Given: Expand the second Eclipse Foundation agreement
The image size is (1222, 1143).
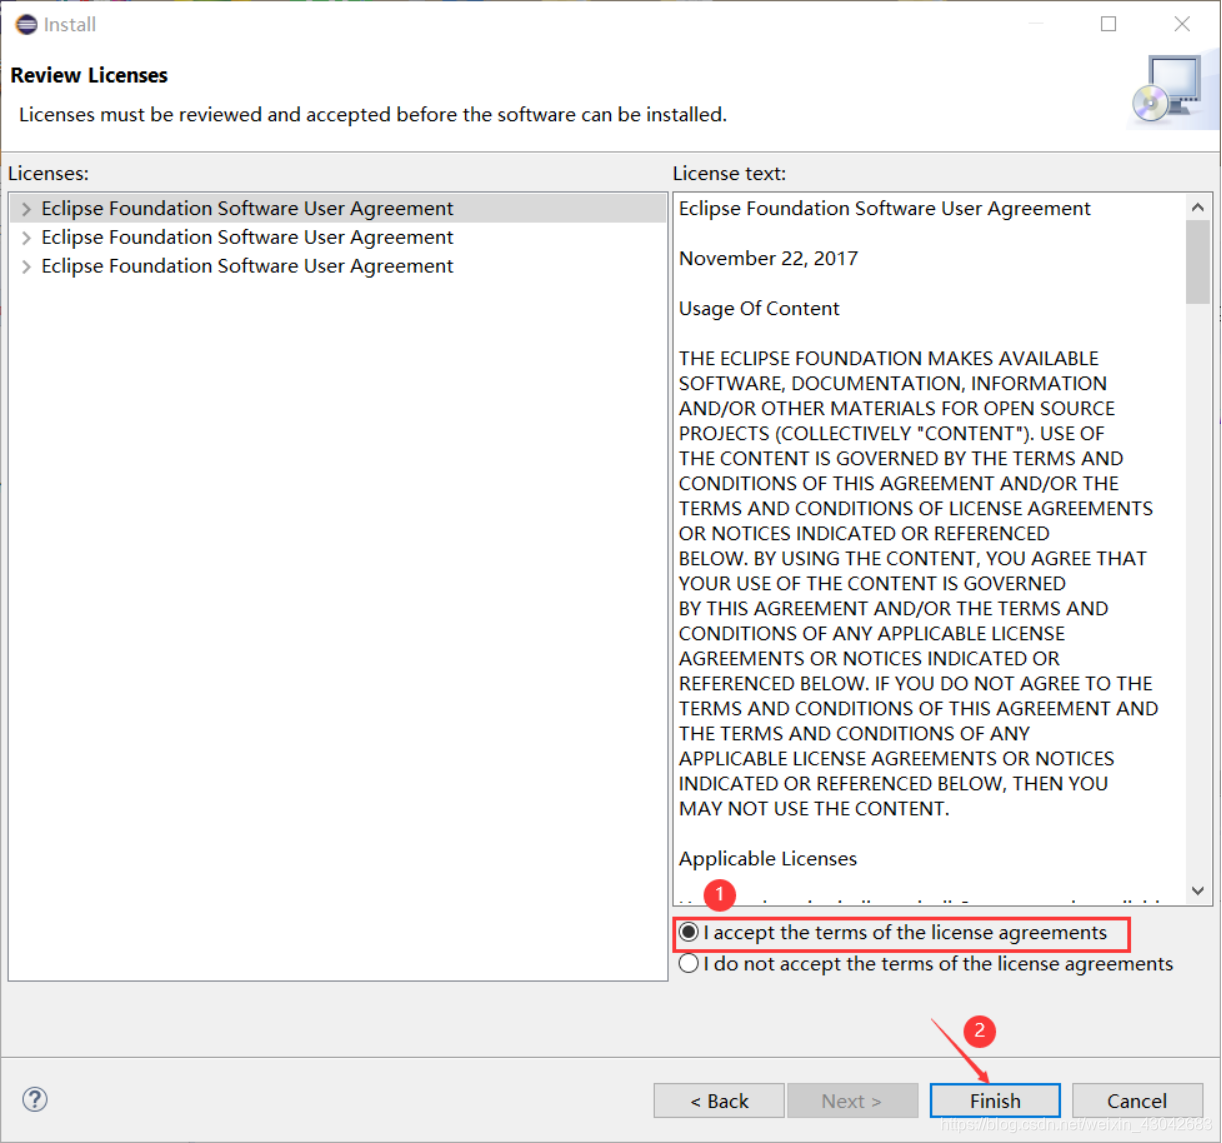Looking at the screenshot, I should [26, 238].
